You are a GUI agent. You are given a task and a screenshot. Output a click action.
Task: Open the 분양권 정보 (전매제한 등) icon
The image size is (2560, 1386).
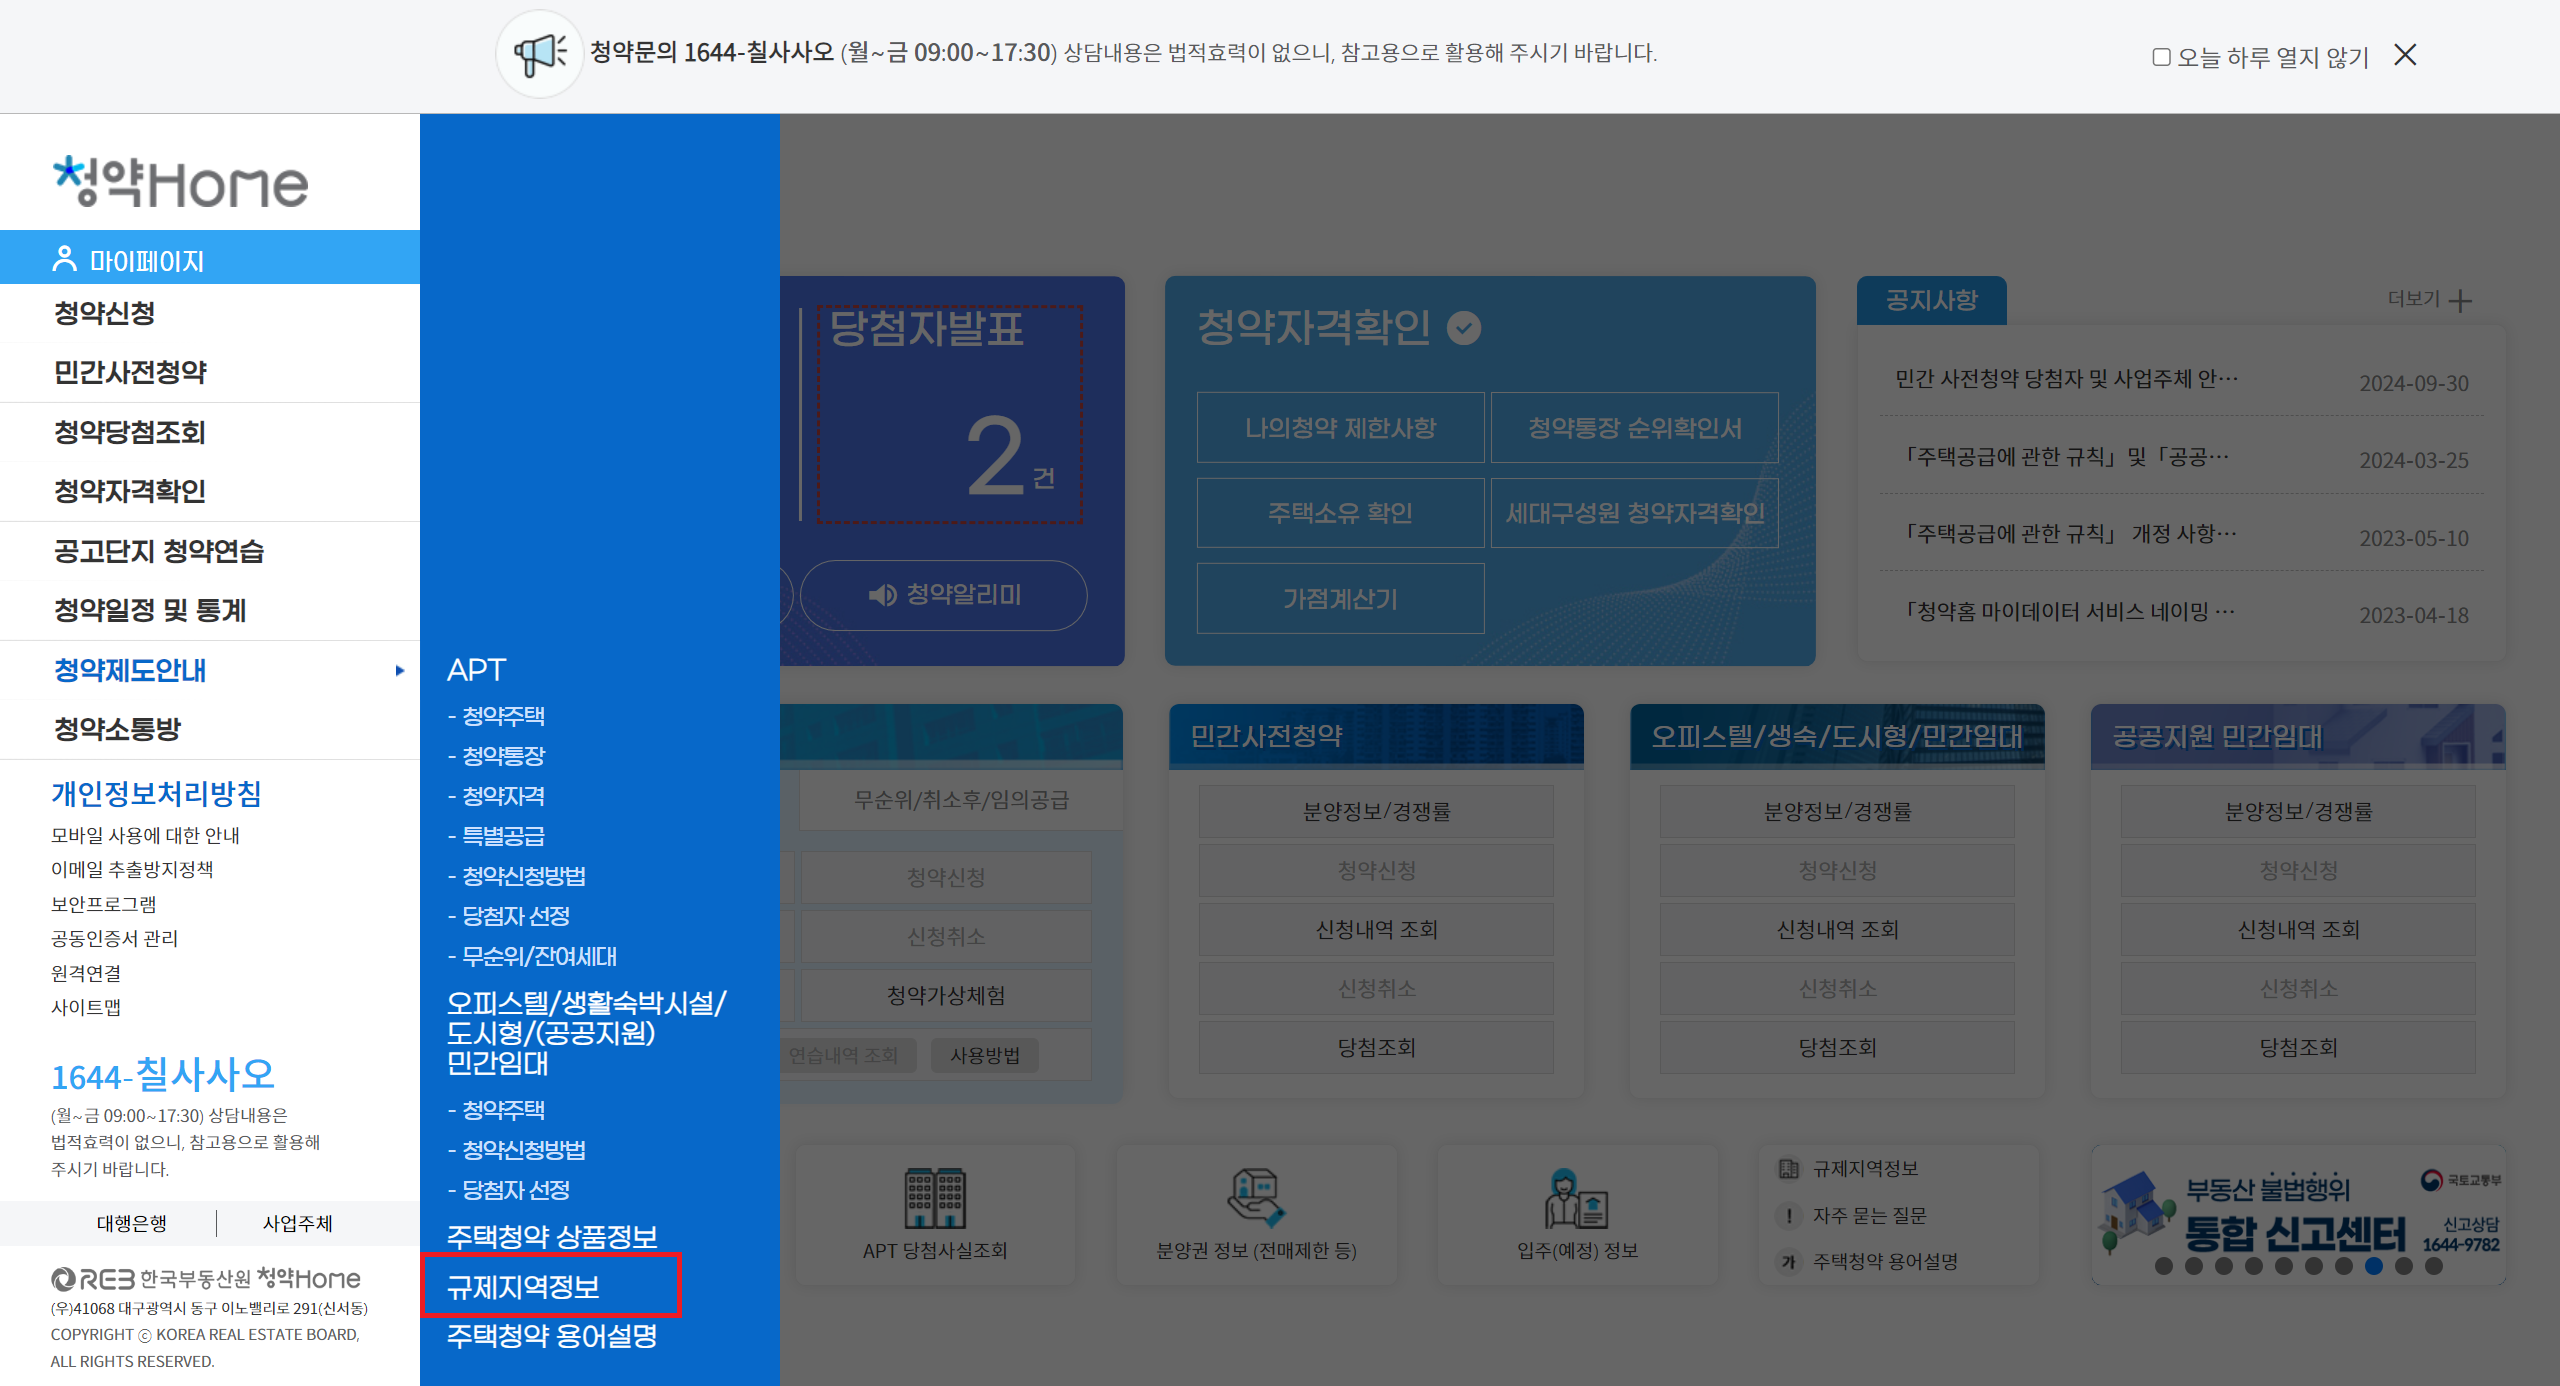point(1256,1197)
